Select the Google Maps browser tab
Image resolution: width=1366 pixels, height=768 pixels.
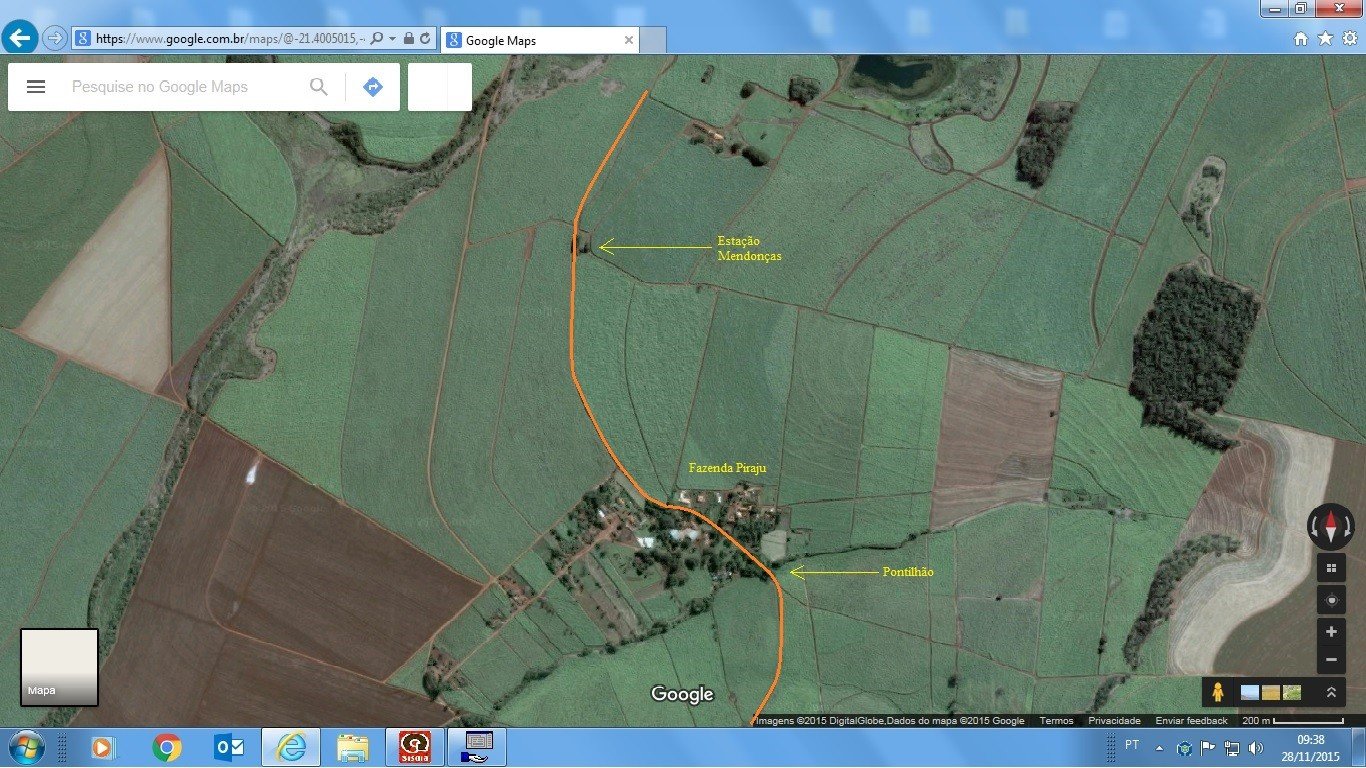click(535, 40)
